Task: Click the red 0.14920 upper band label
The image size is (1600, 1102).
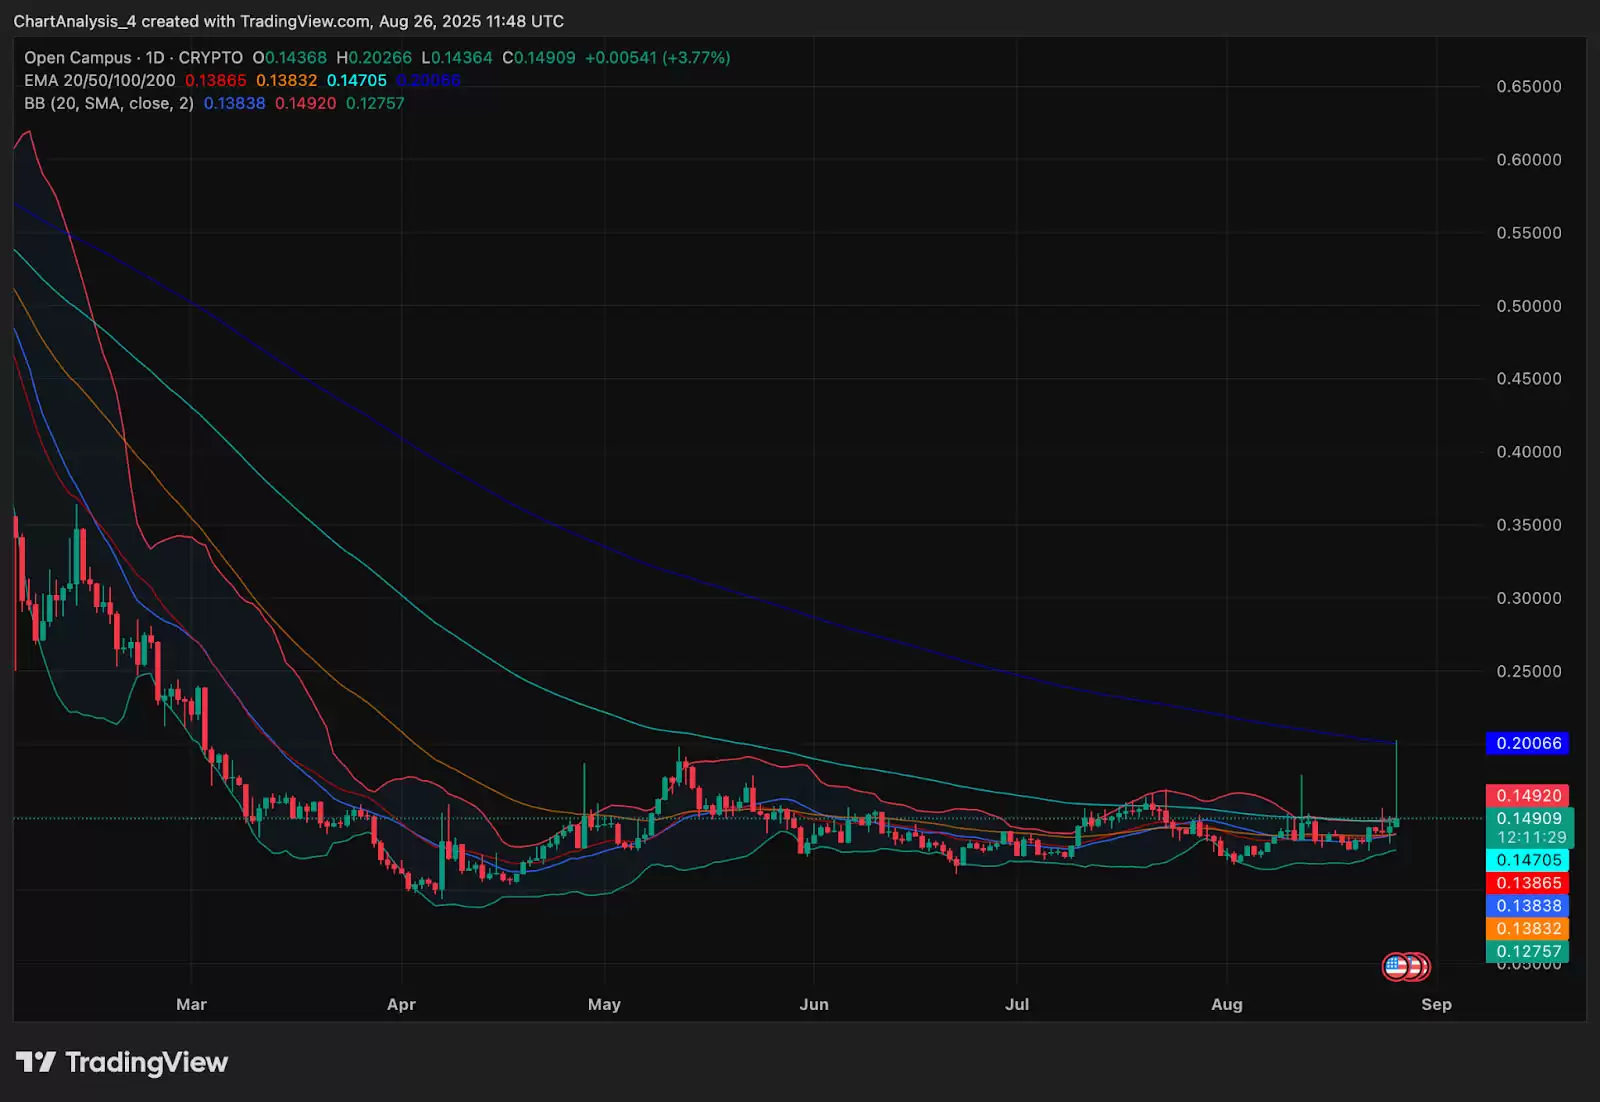Action: pyautogui.click(x=1527, y=796)
